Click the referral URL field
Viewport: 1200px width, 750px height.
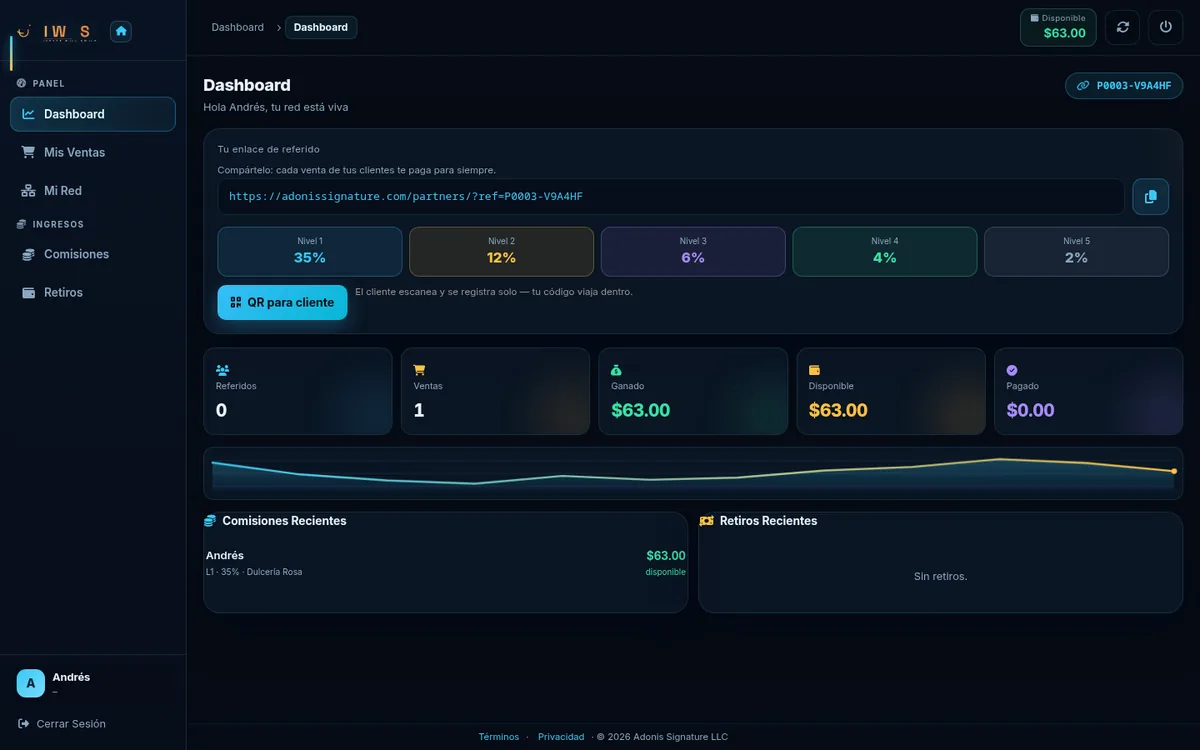pyautogui.click(x=671, y=196)
